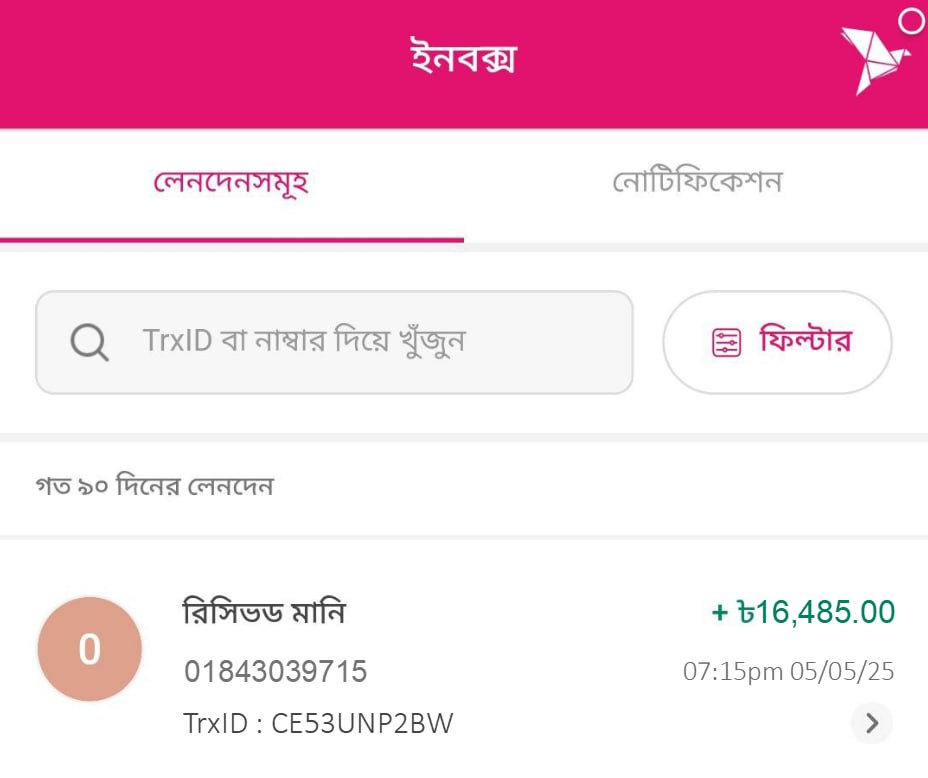
Task: Switch to the লেনদেনসমূহ tab
Action: coord(231,183)
